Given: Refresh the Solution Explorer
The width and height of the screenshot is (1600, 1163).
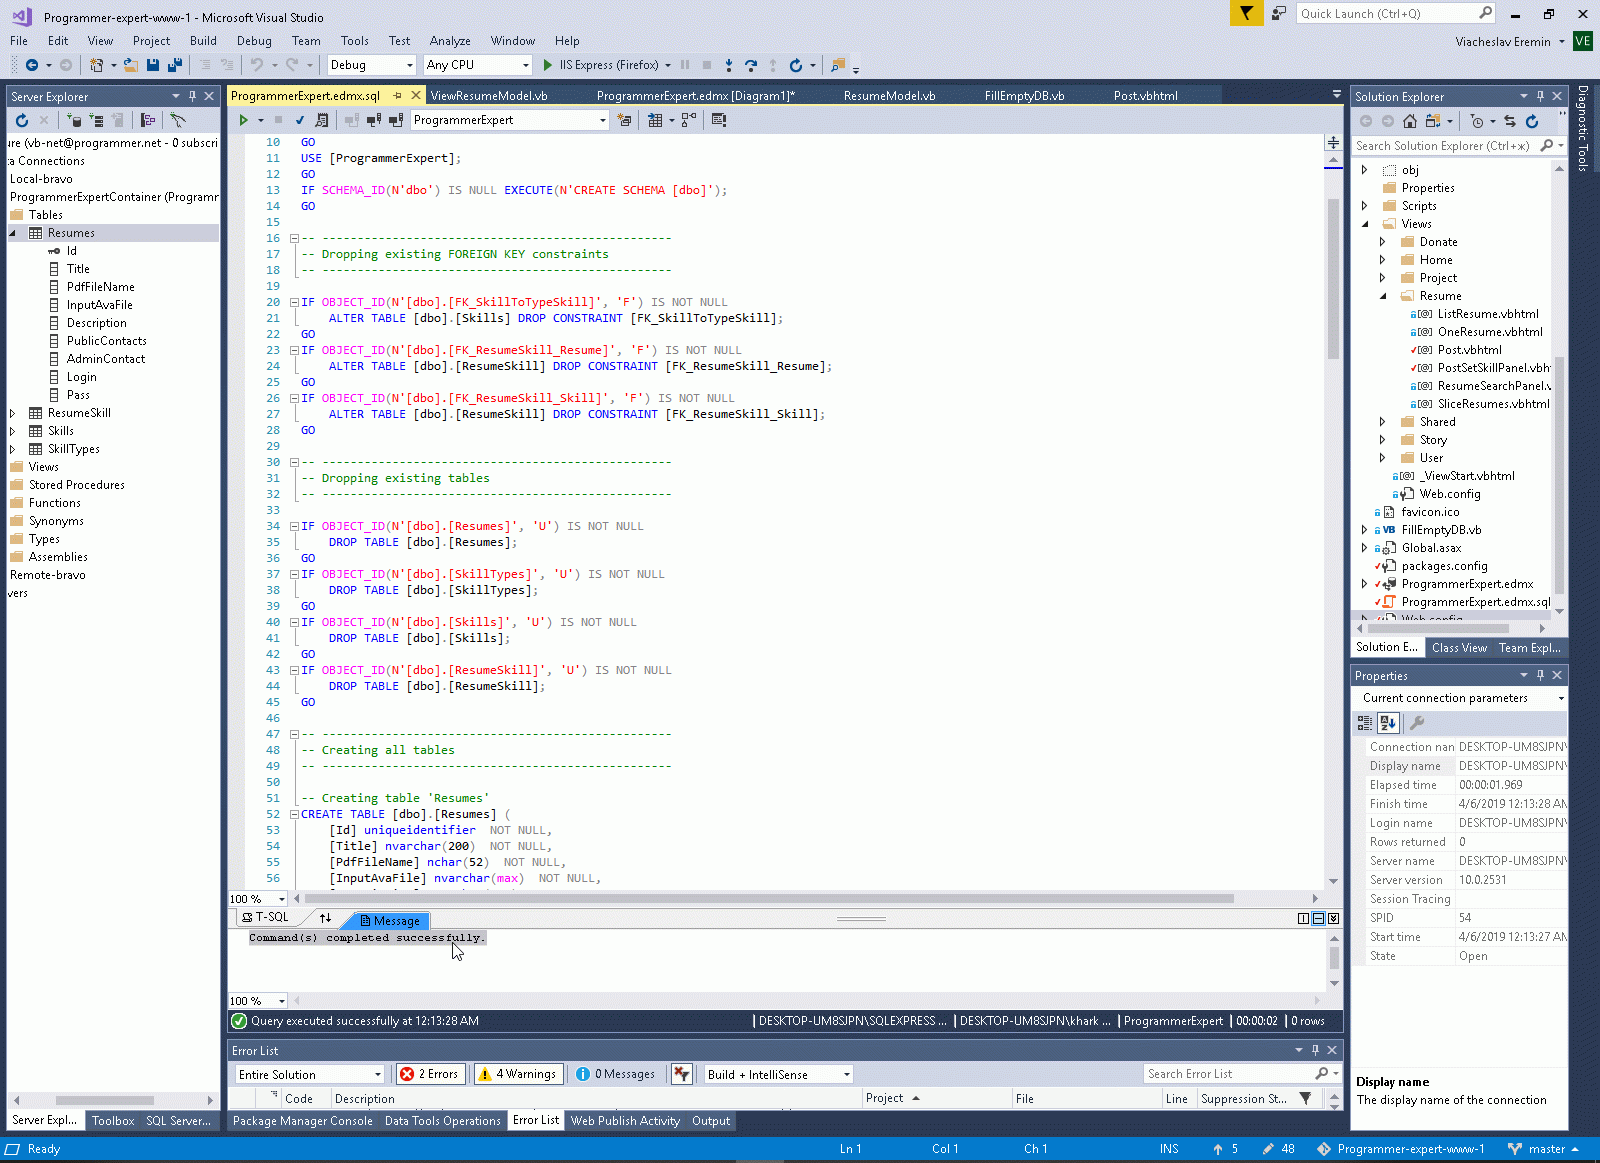Looking at the screenshot, I should tap(1532, 121).
